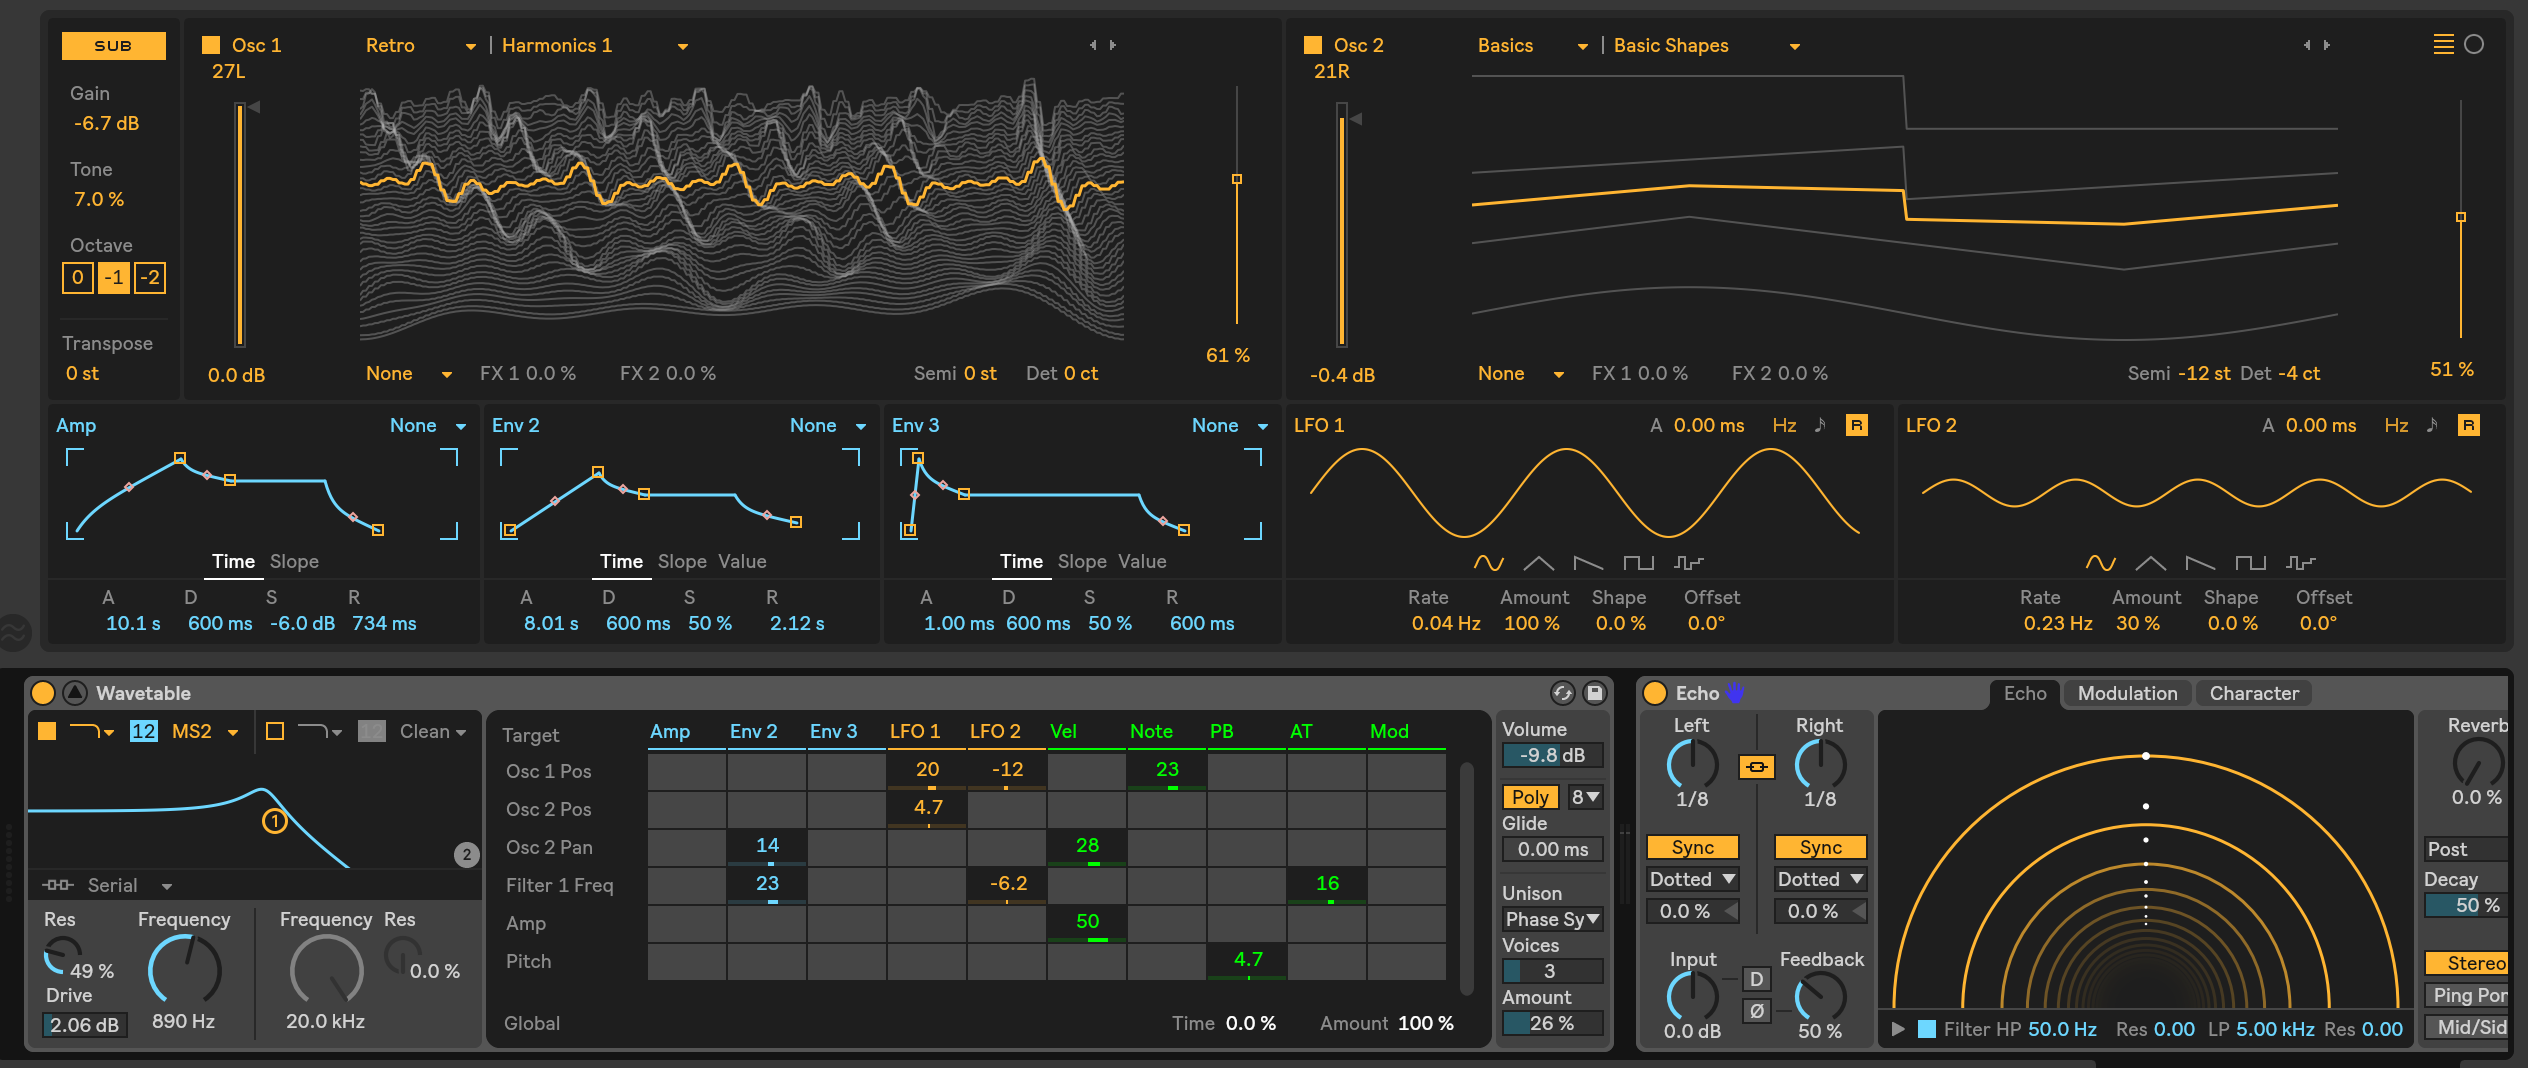This screenshot has width=2528, height=1068.
Task: Select sine wave shape for LFO 2
Action: coord(2100,563)
